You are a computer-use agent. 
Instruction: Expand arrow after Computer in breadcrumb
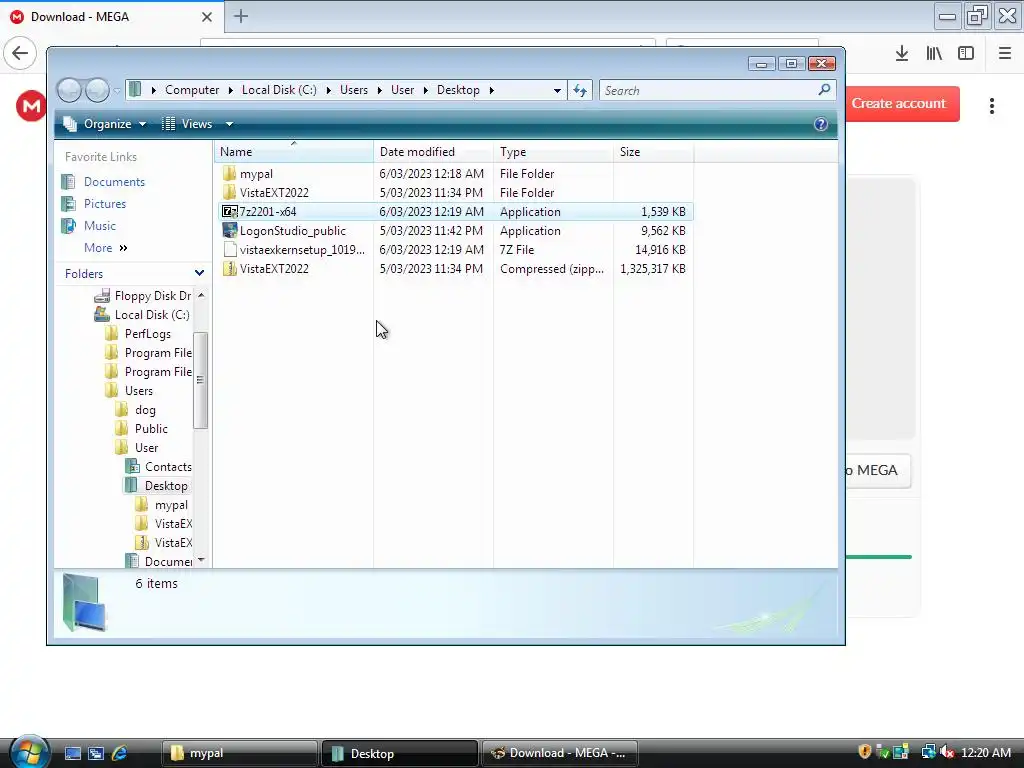click(x=231, y=90)
